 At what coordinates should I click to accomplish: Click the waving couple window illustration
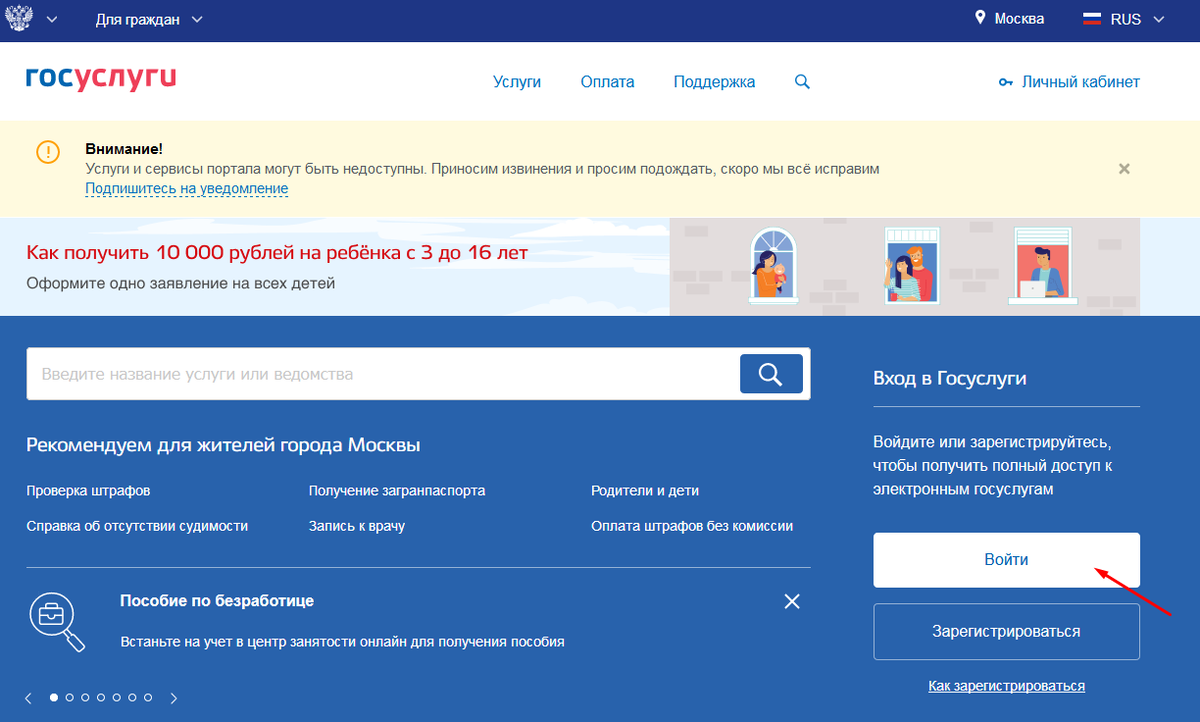[x=912, y=264]
